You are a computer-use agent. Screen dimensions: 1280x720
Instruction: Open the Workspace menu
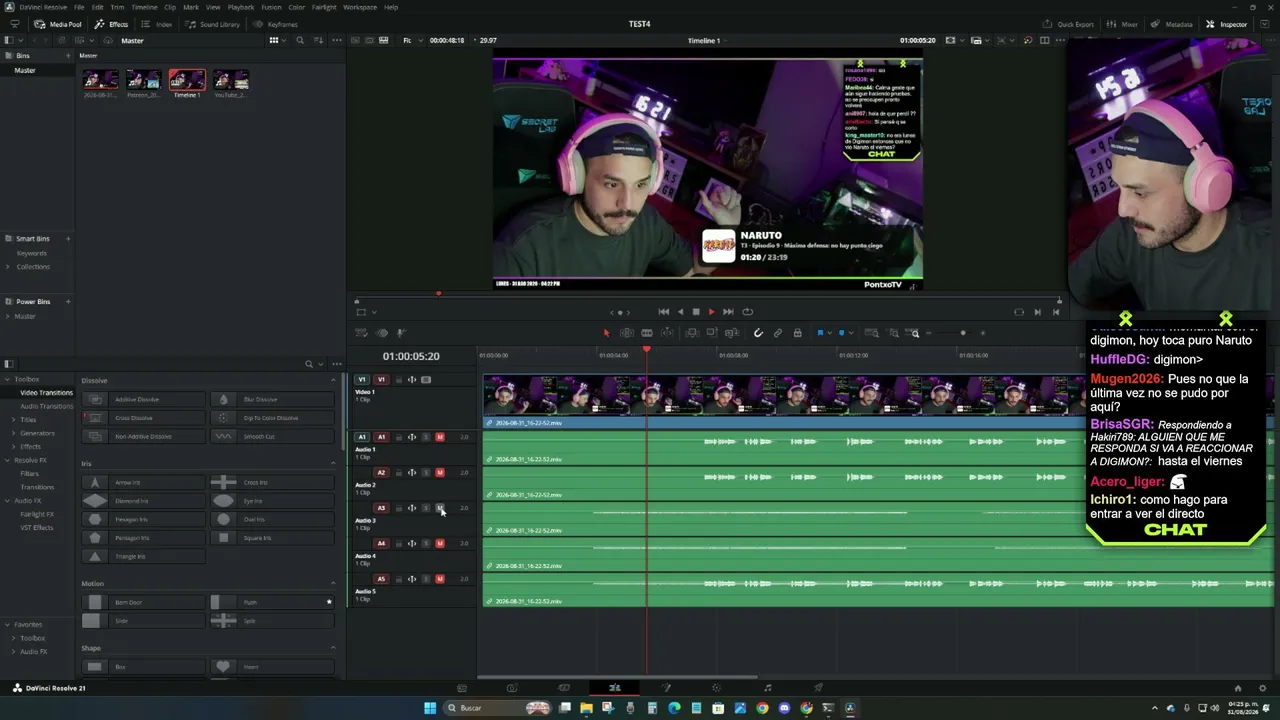pyautogui.click(x=360, y=7)
